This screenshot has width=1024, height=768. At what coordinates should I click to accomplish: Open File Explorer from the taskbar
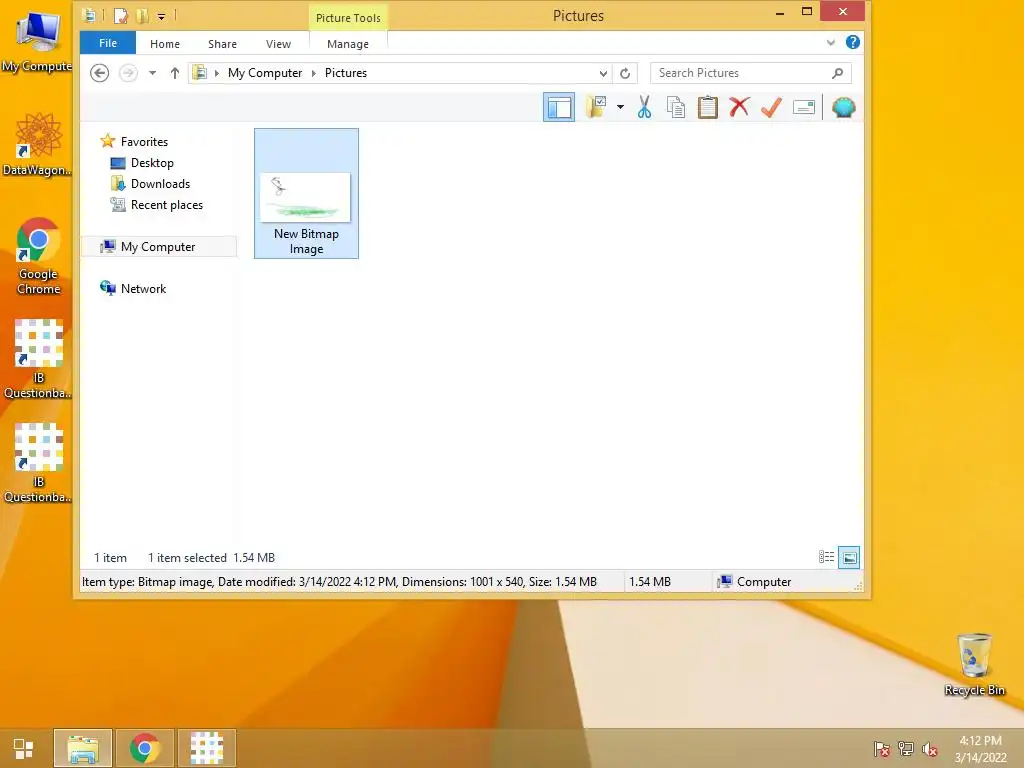point(83,748)
